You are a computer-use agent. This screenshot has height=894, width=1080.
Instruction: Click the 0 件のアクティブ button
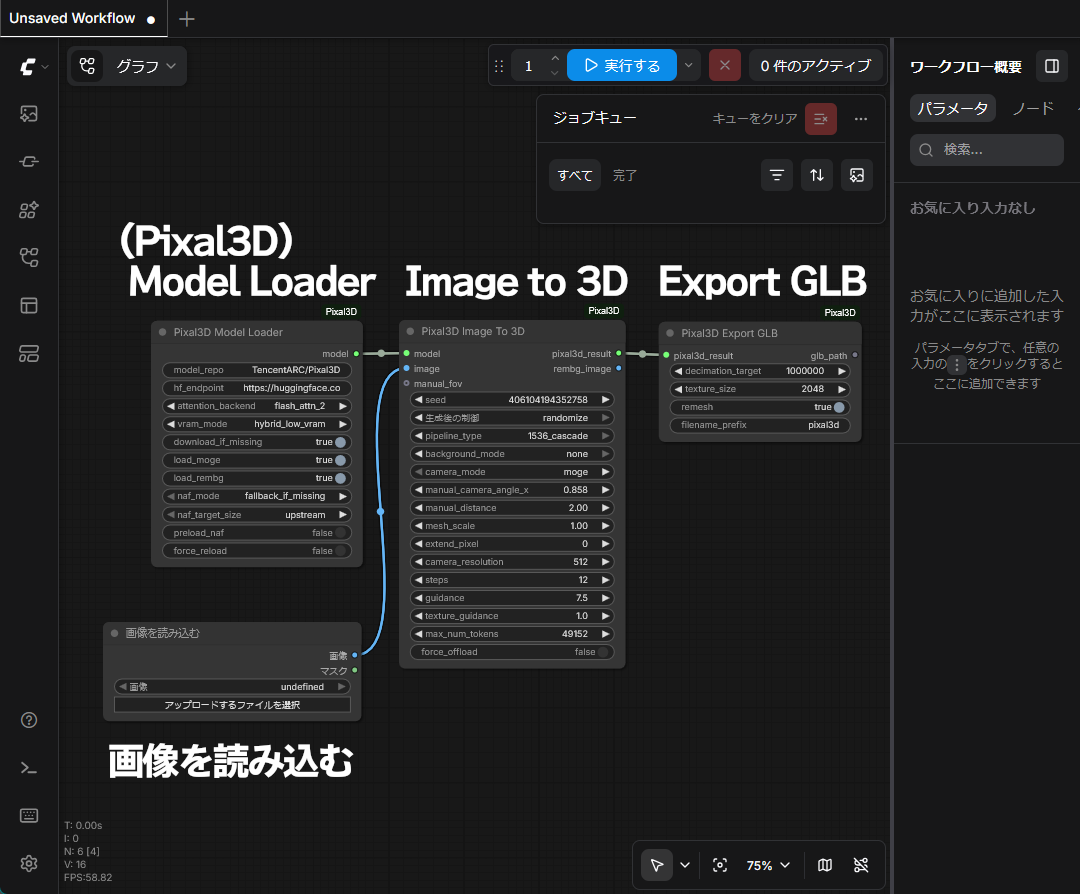(x=816, y=65)
